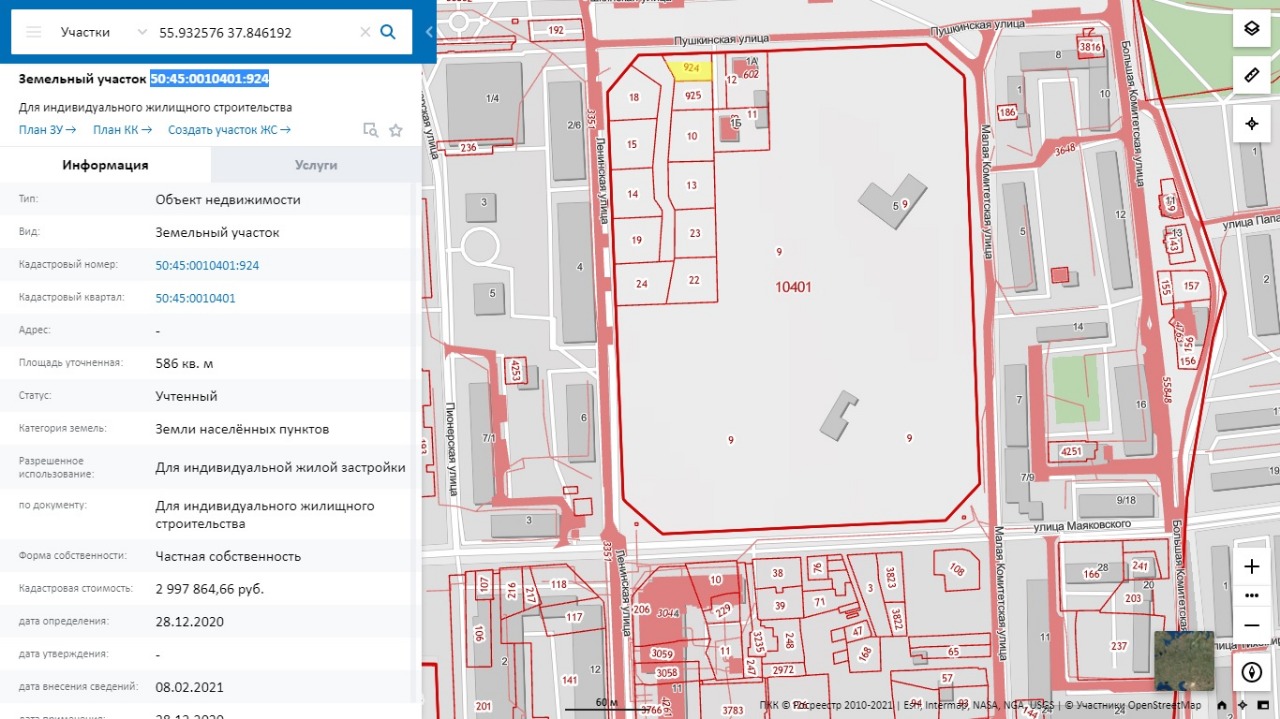Open the hamburger menu in the search bar
Screen dimensions: 1280x719
[34, 32]
